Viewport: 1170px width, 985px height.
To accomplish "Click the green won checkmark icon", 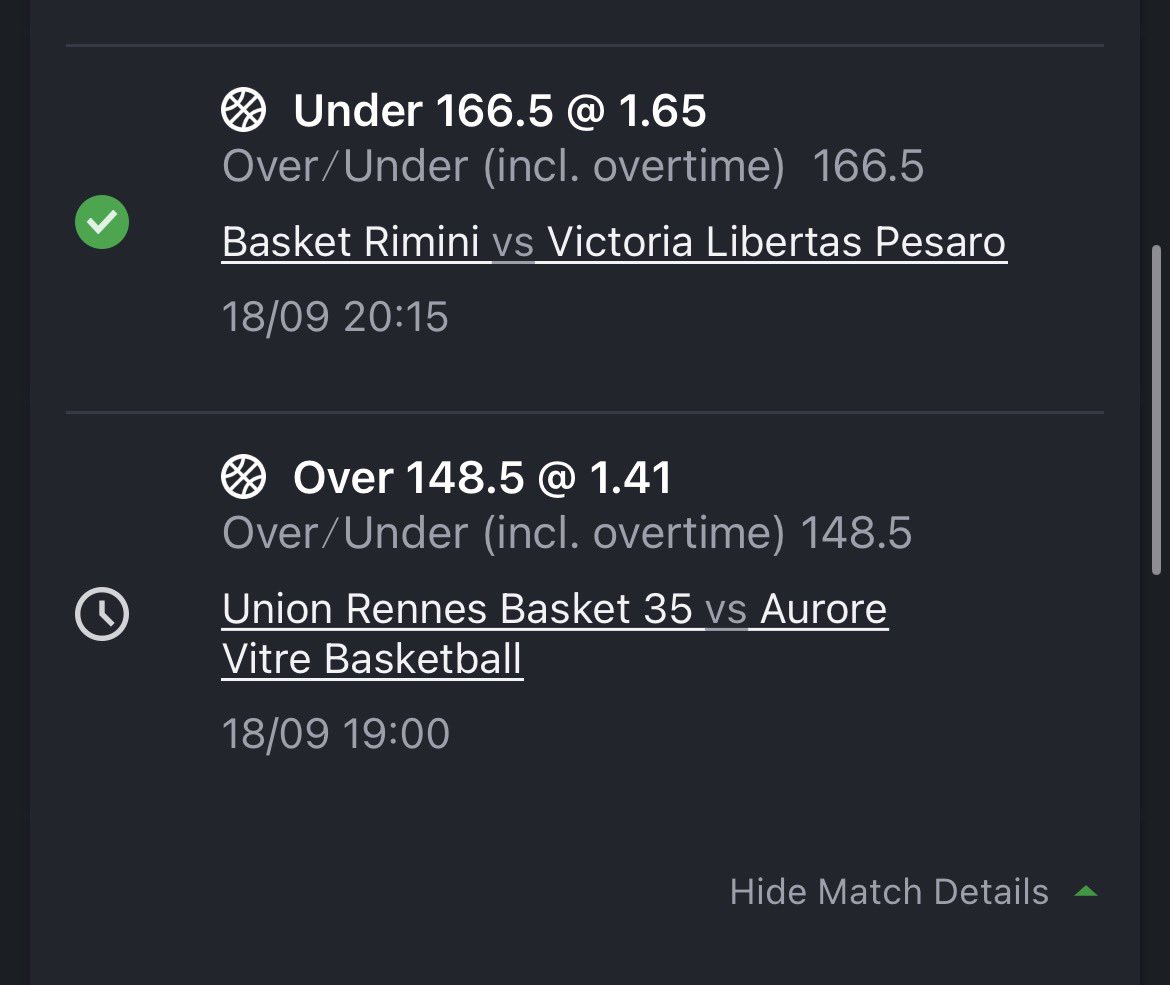I will coord(102,222).
